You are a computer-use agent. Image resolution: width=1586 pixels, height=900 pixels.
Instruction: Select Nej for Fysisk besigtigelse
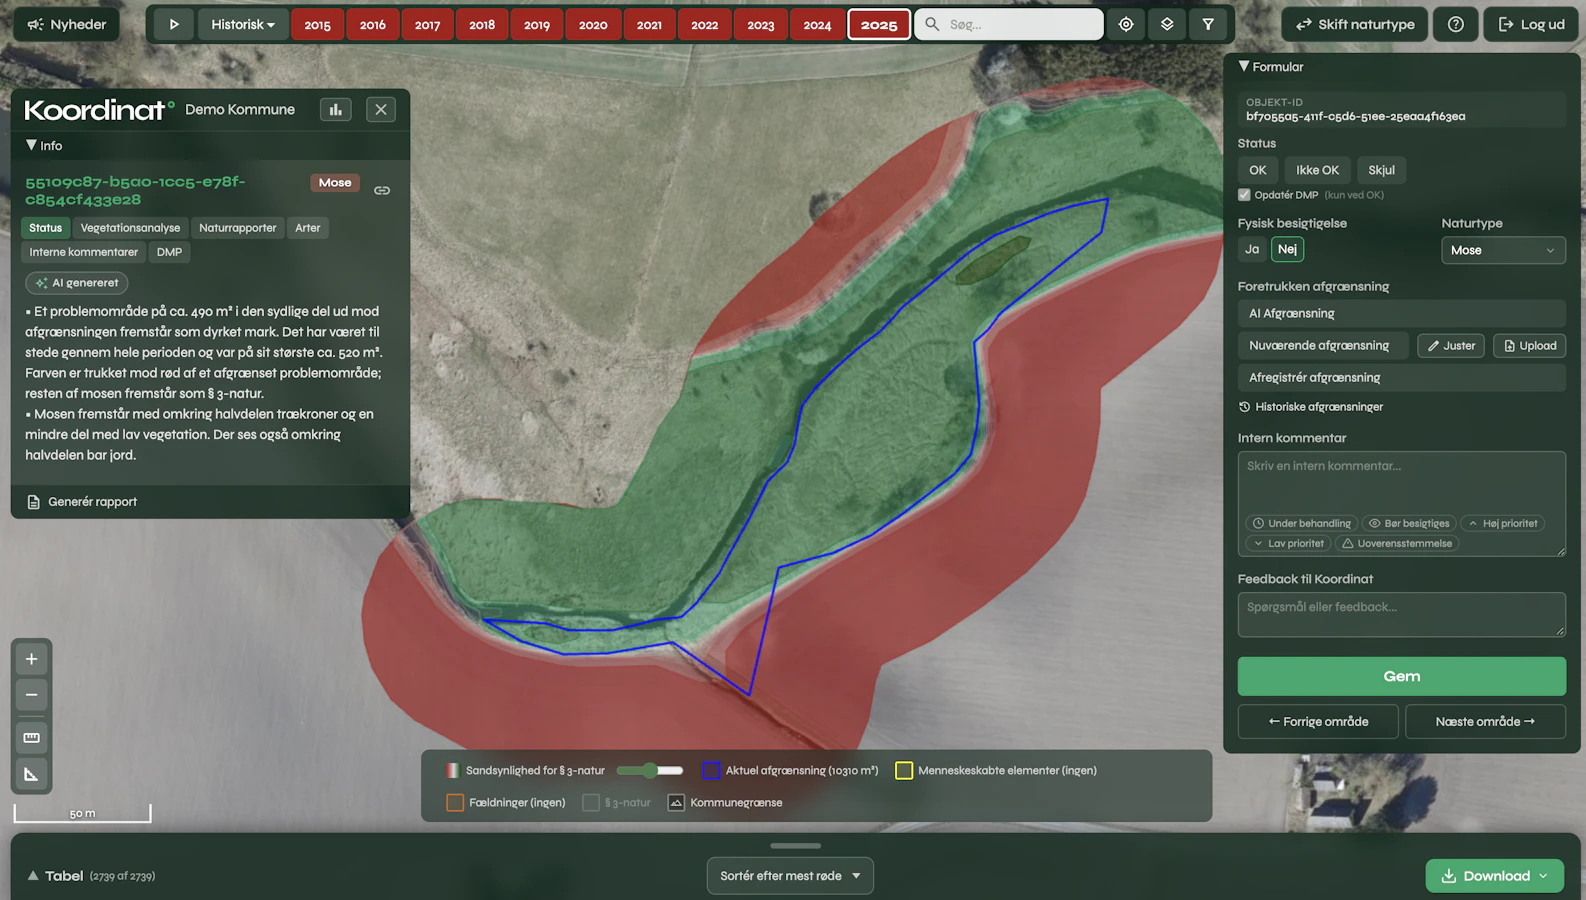(1288, 250)
